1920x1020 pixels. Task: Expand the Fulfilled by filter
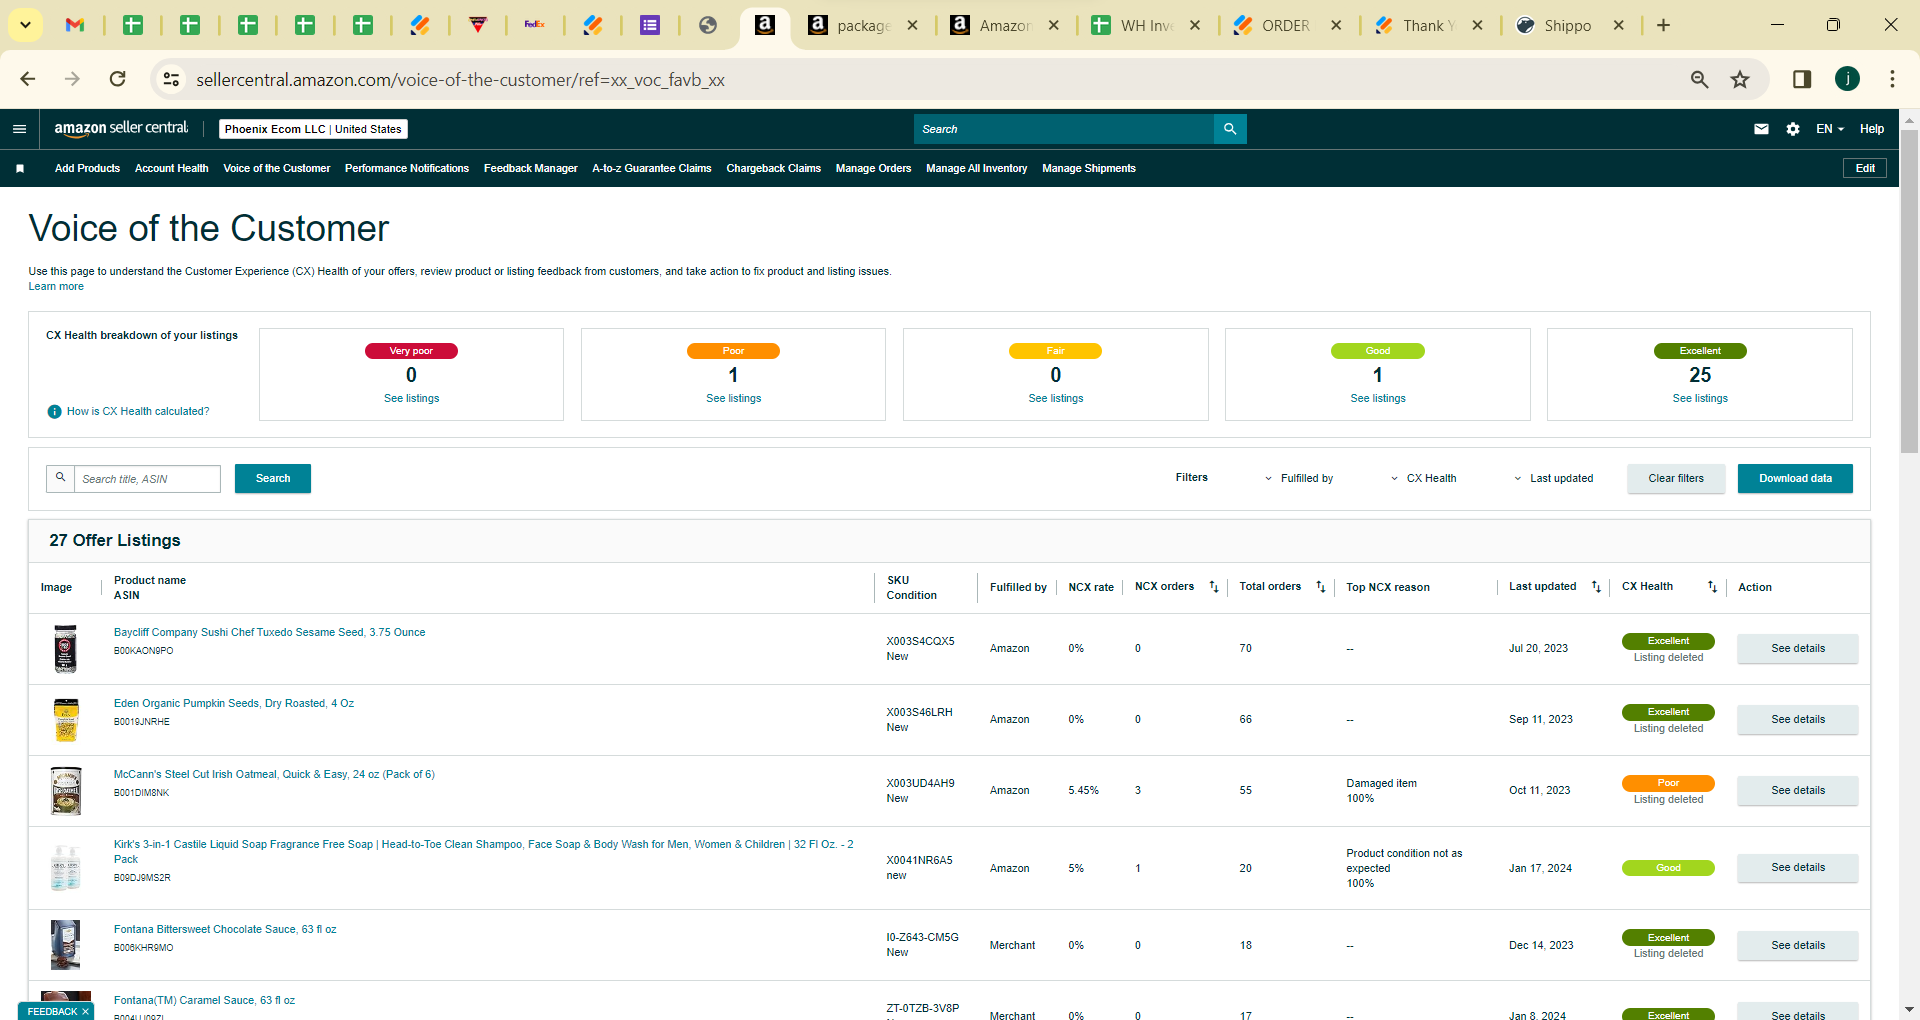[1299, 479]
